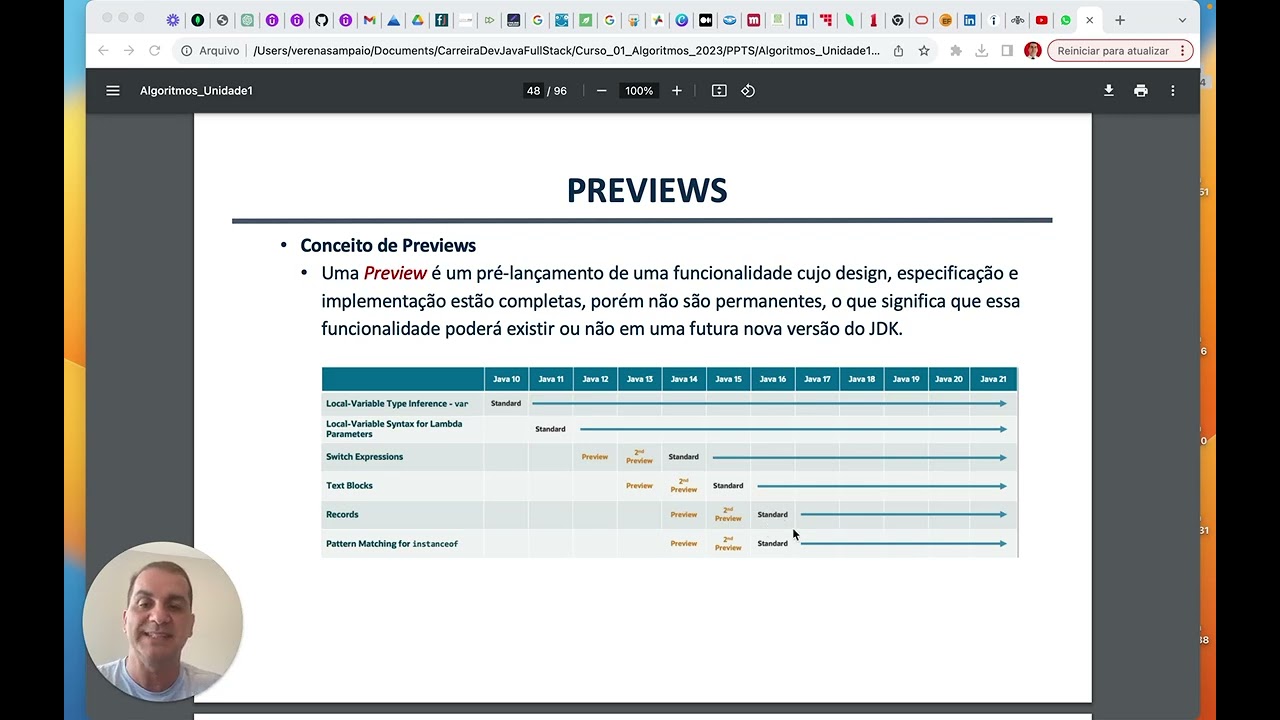Zoom in the PDF with plus button
Viewport: 1280px width, 720px height.
click(677, 91)
